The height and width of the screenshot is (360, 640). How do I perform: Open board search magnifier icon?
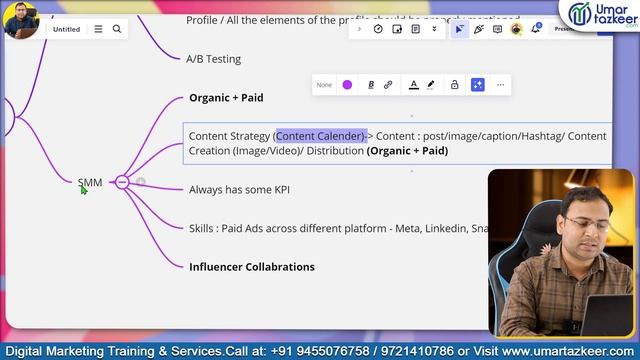point(117,29)
